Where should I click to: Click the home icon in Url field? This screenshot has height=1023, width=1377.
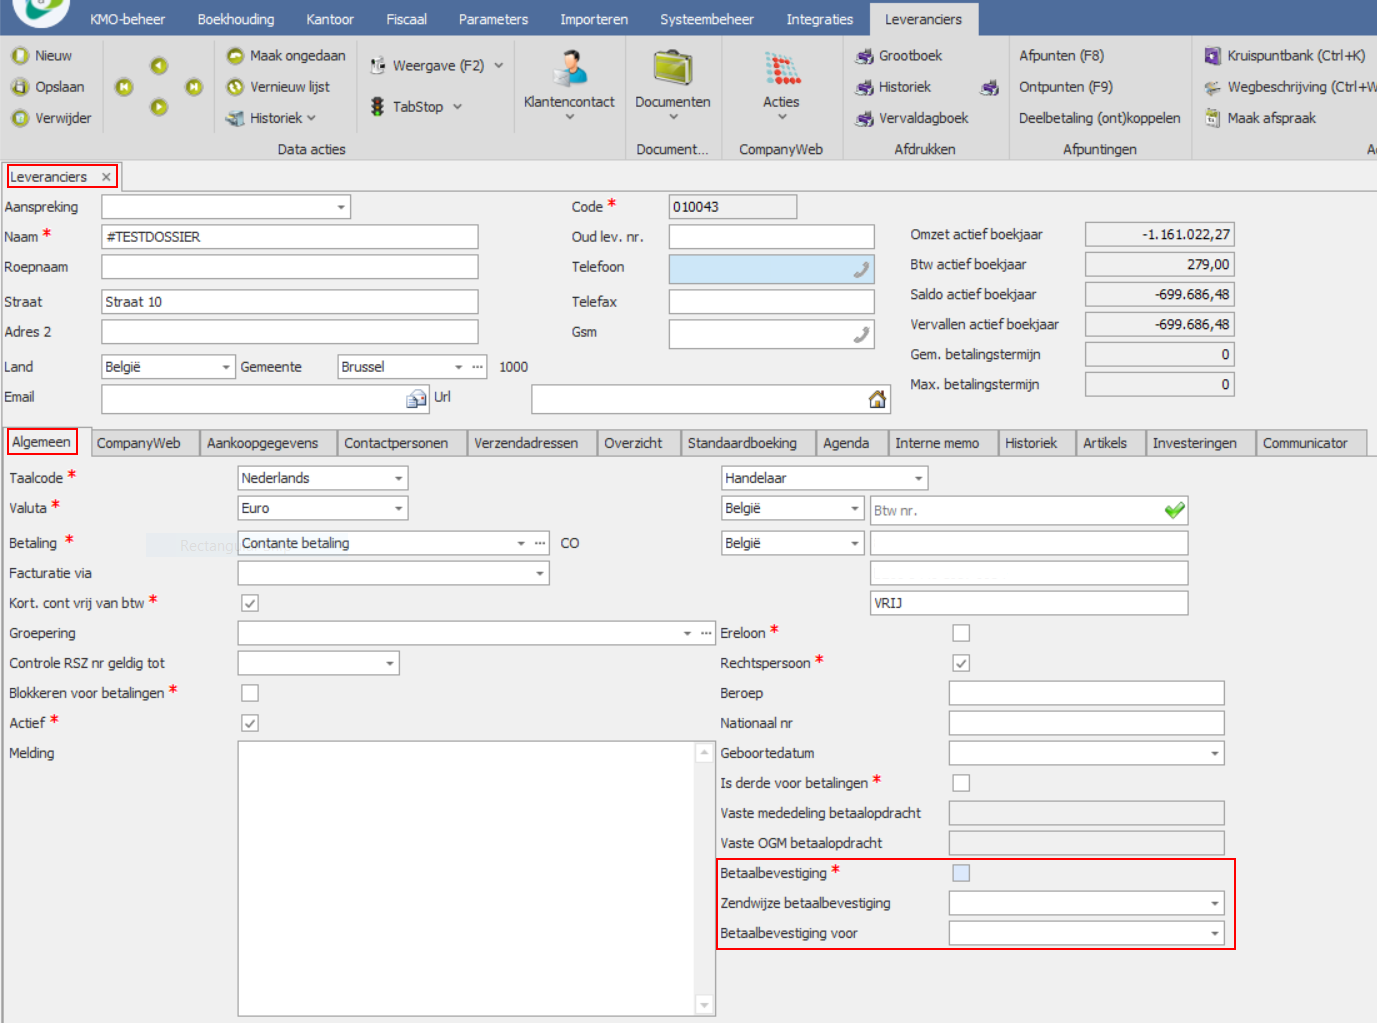[877, 400]
